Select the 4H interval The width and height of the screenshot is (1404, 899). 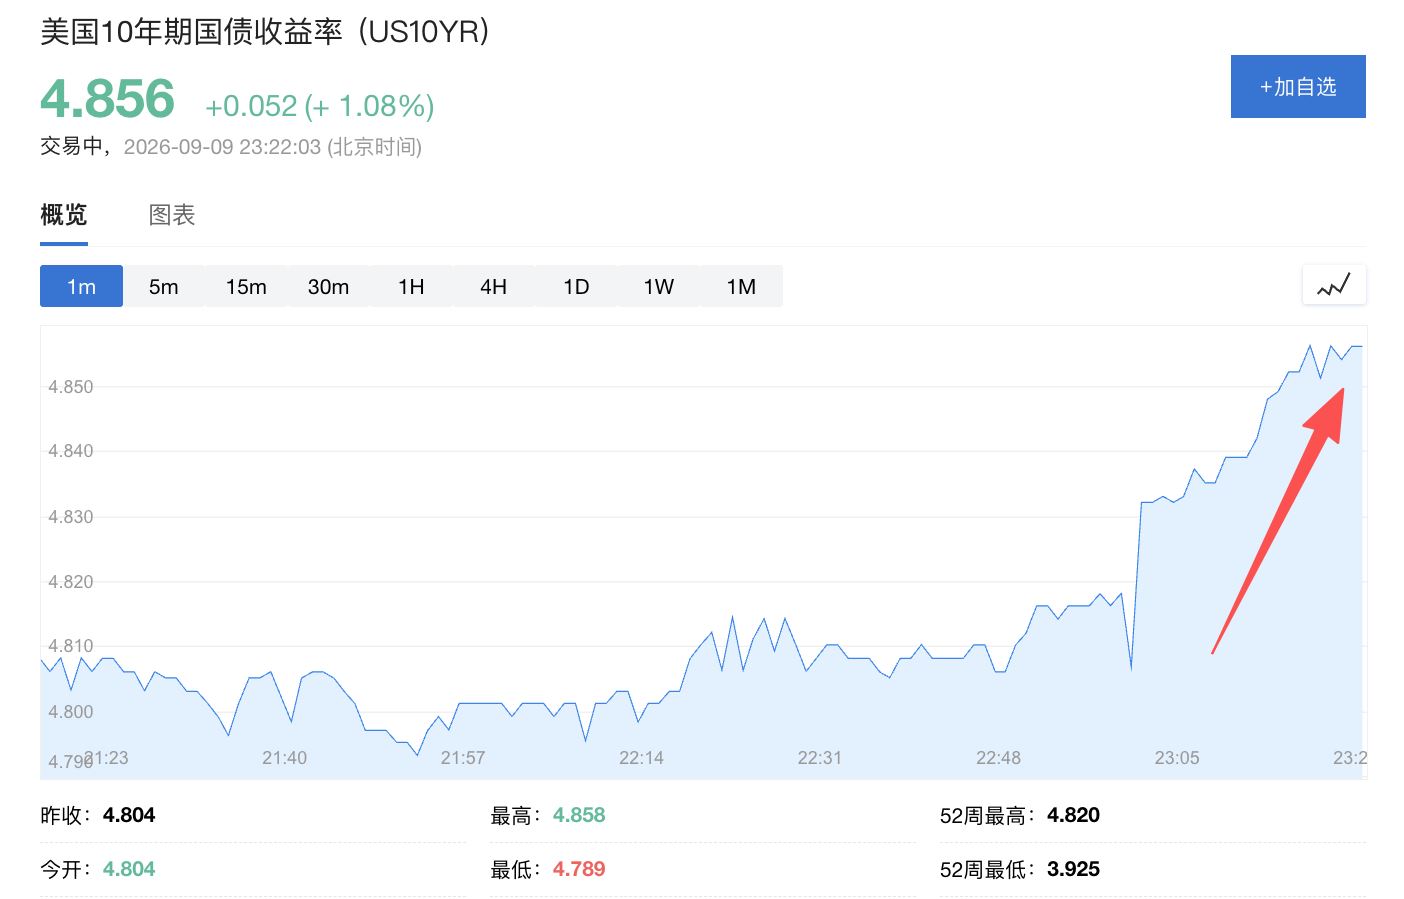[494, 287]
